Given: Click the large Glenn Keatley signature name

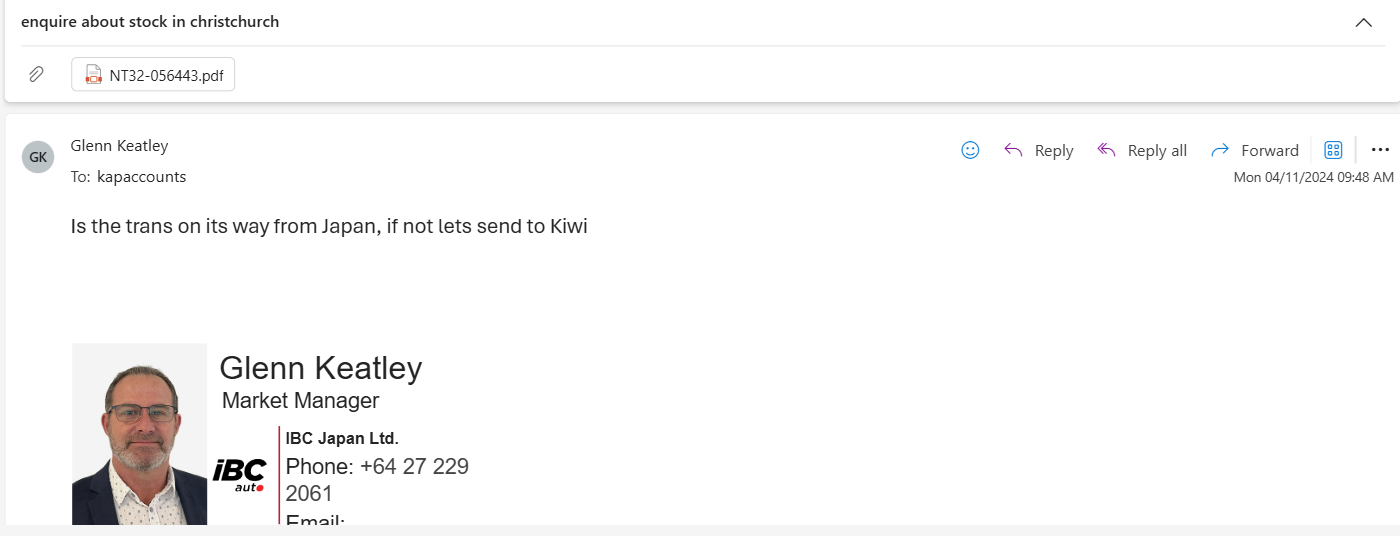Looking at the screenshot, I should (321, 368).
